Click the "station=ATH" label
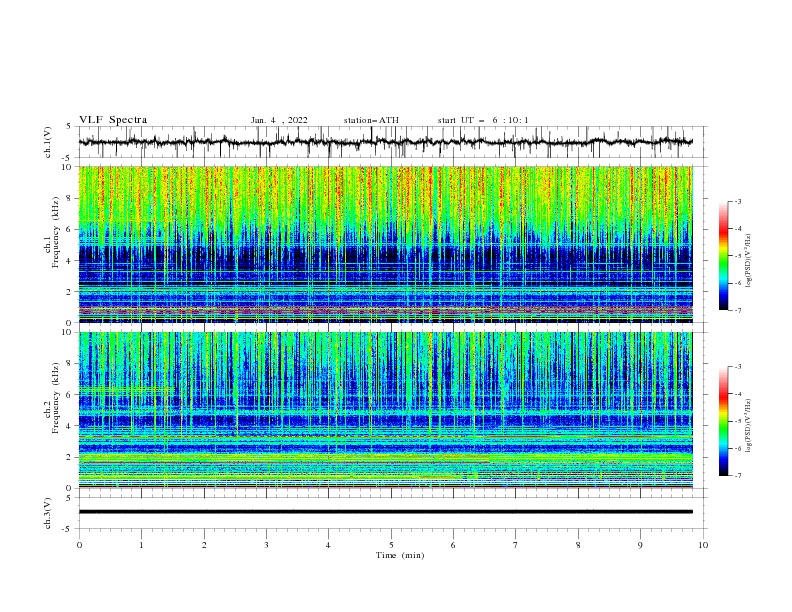The image size is (792, 612). pos(371,120)
